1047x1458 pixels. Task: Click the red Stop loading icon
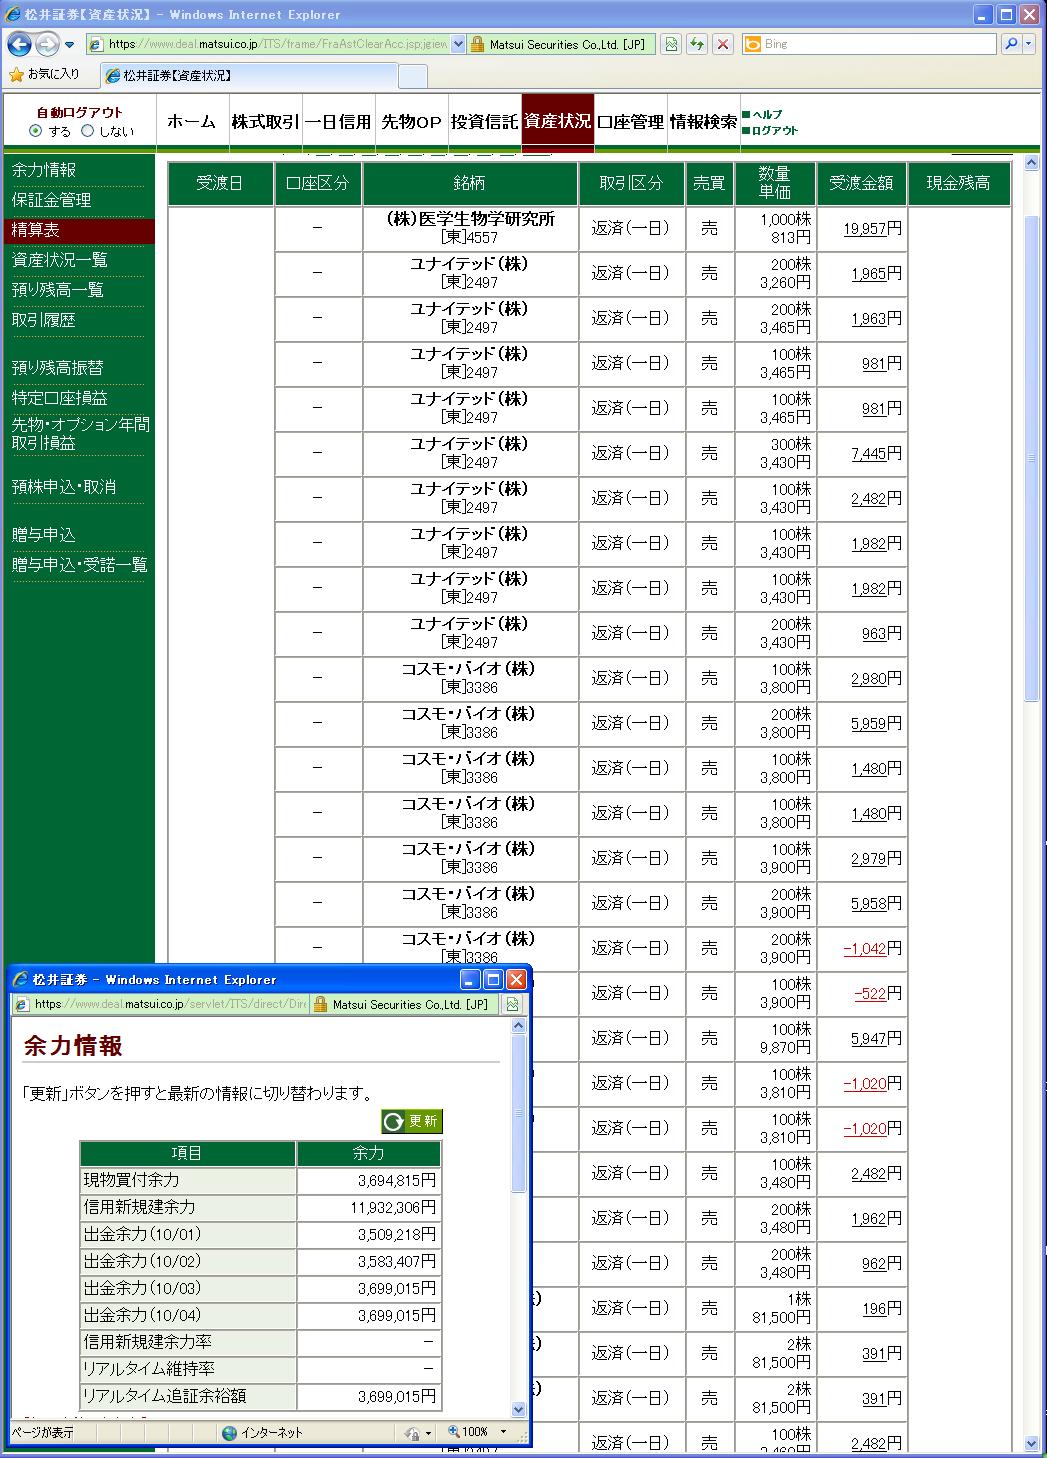(x=723, y=44)
